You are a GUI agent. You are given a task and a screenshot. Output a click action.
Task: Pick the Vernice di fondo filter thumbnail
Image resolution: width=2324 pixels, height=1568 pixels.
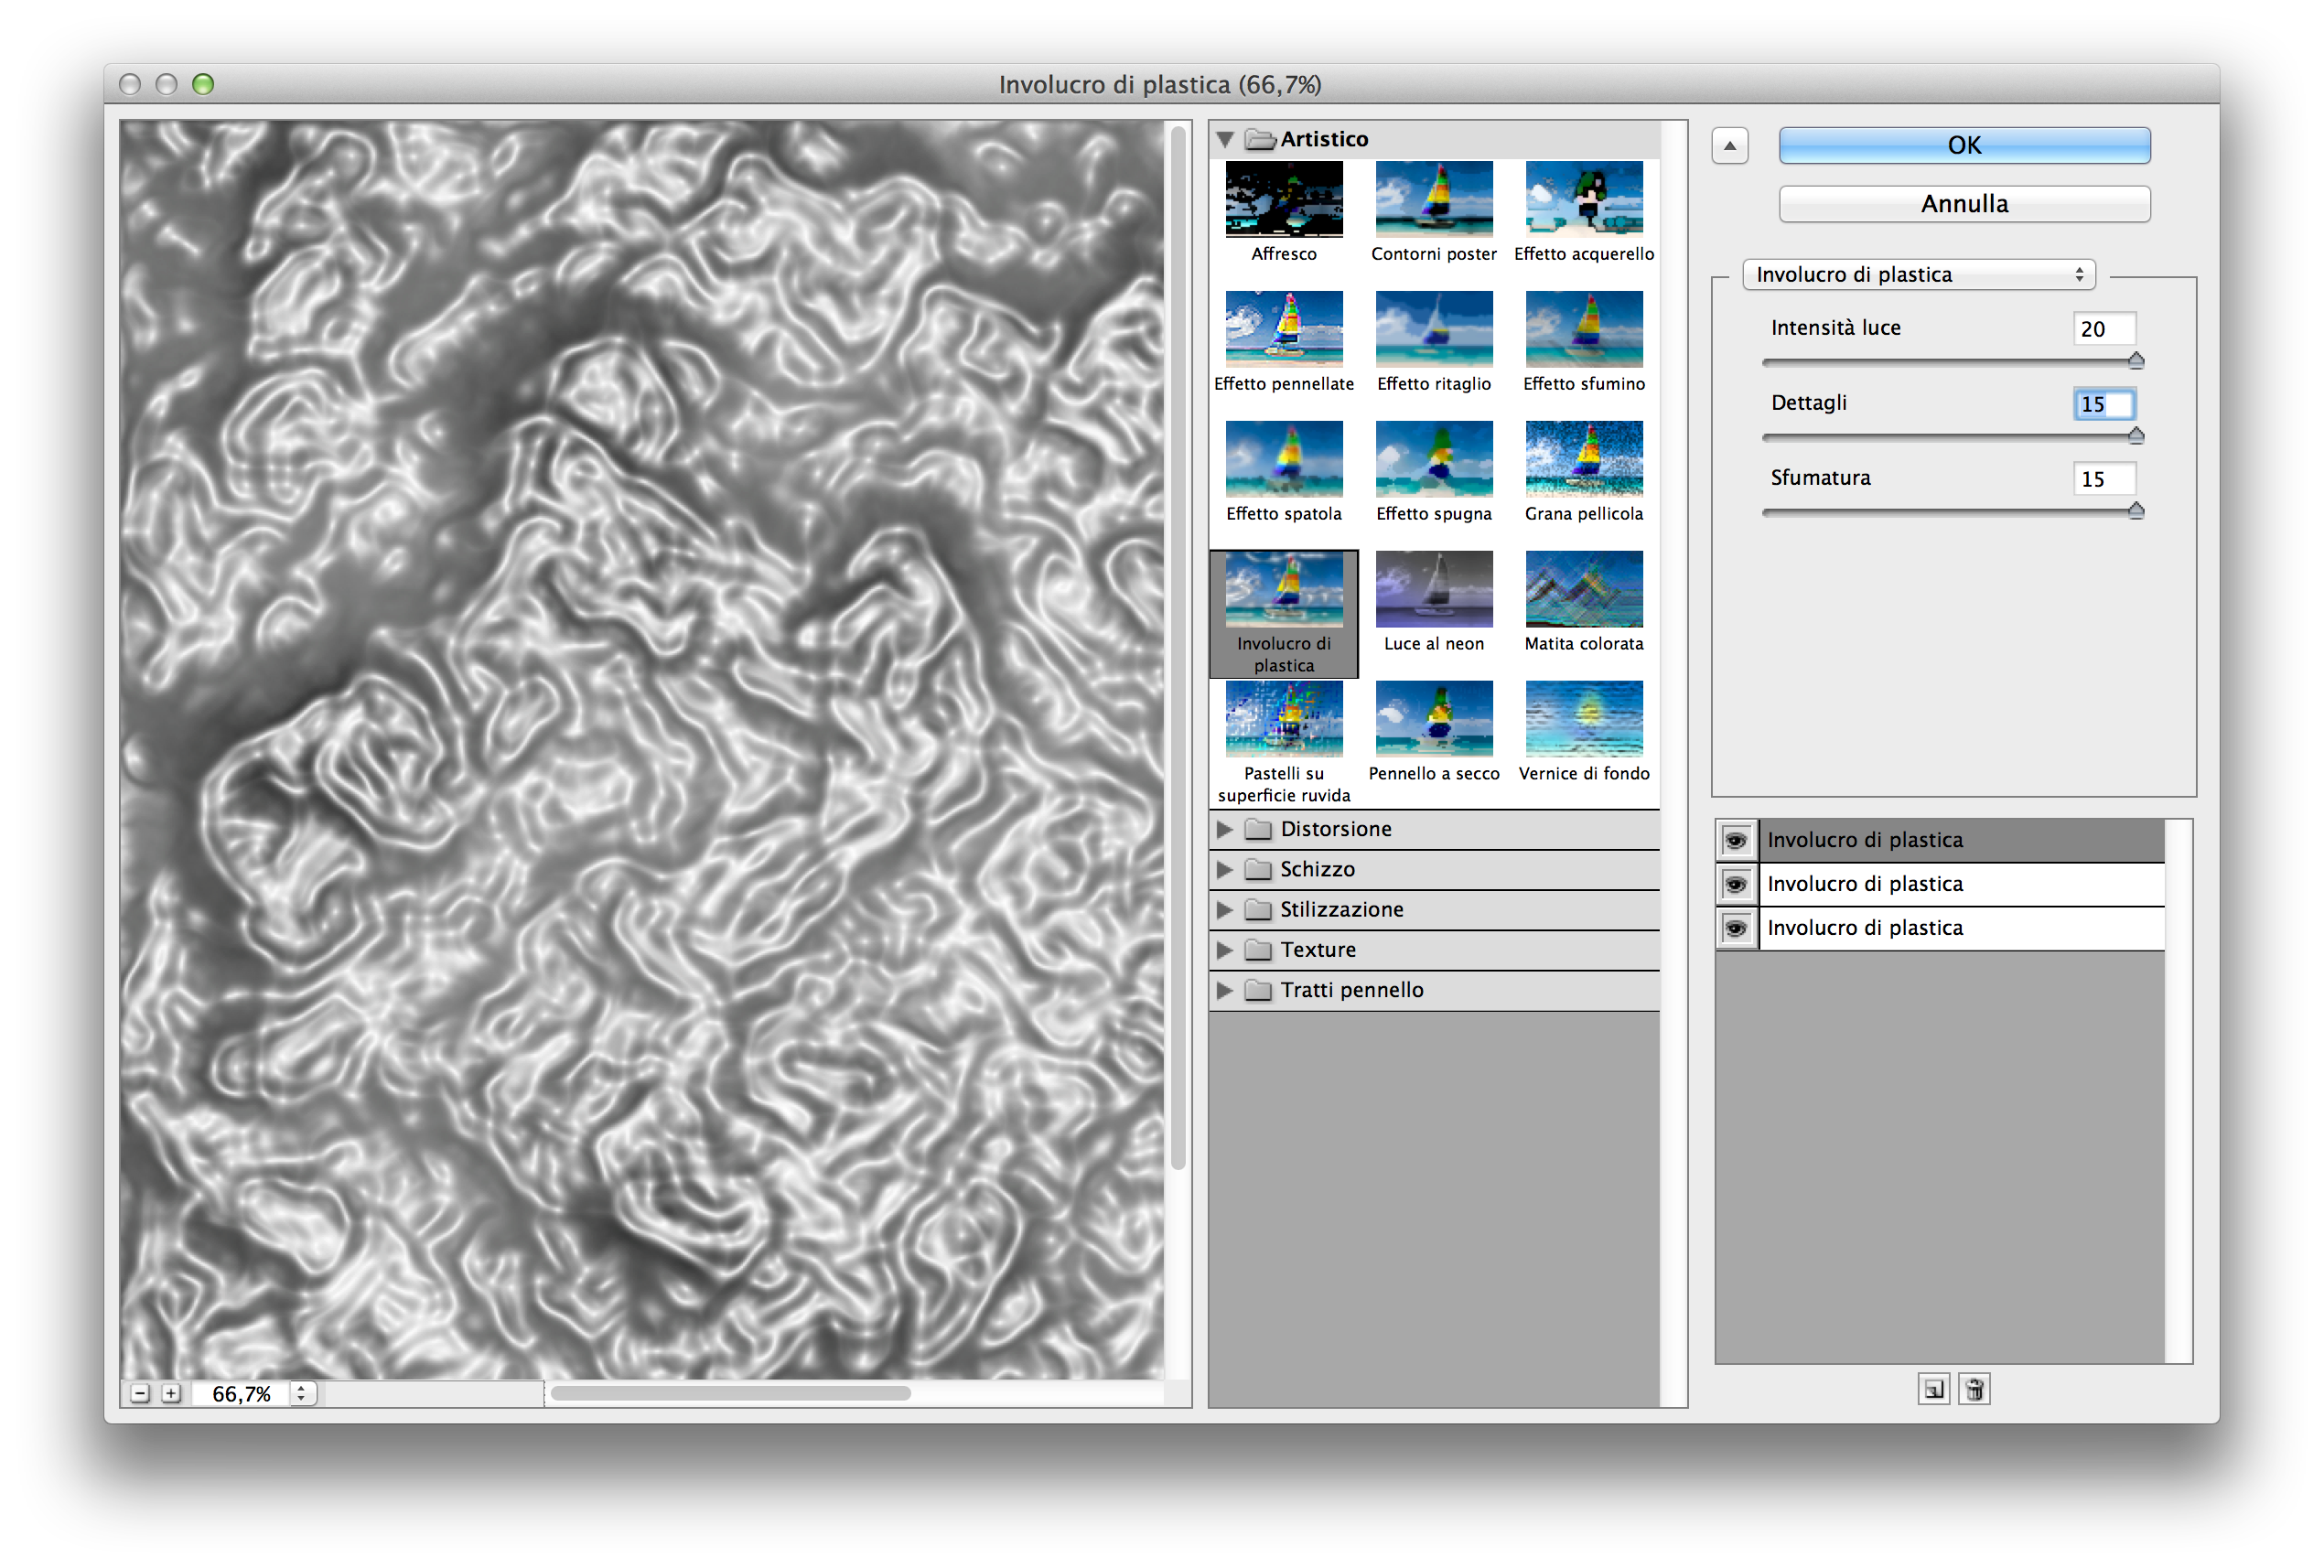(1583, 719)
